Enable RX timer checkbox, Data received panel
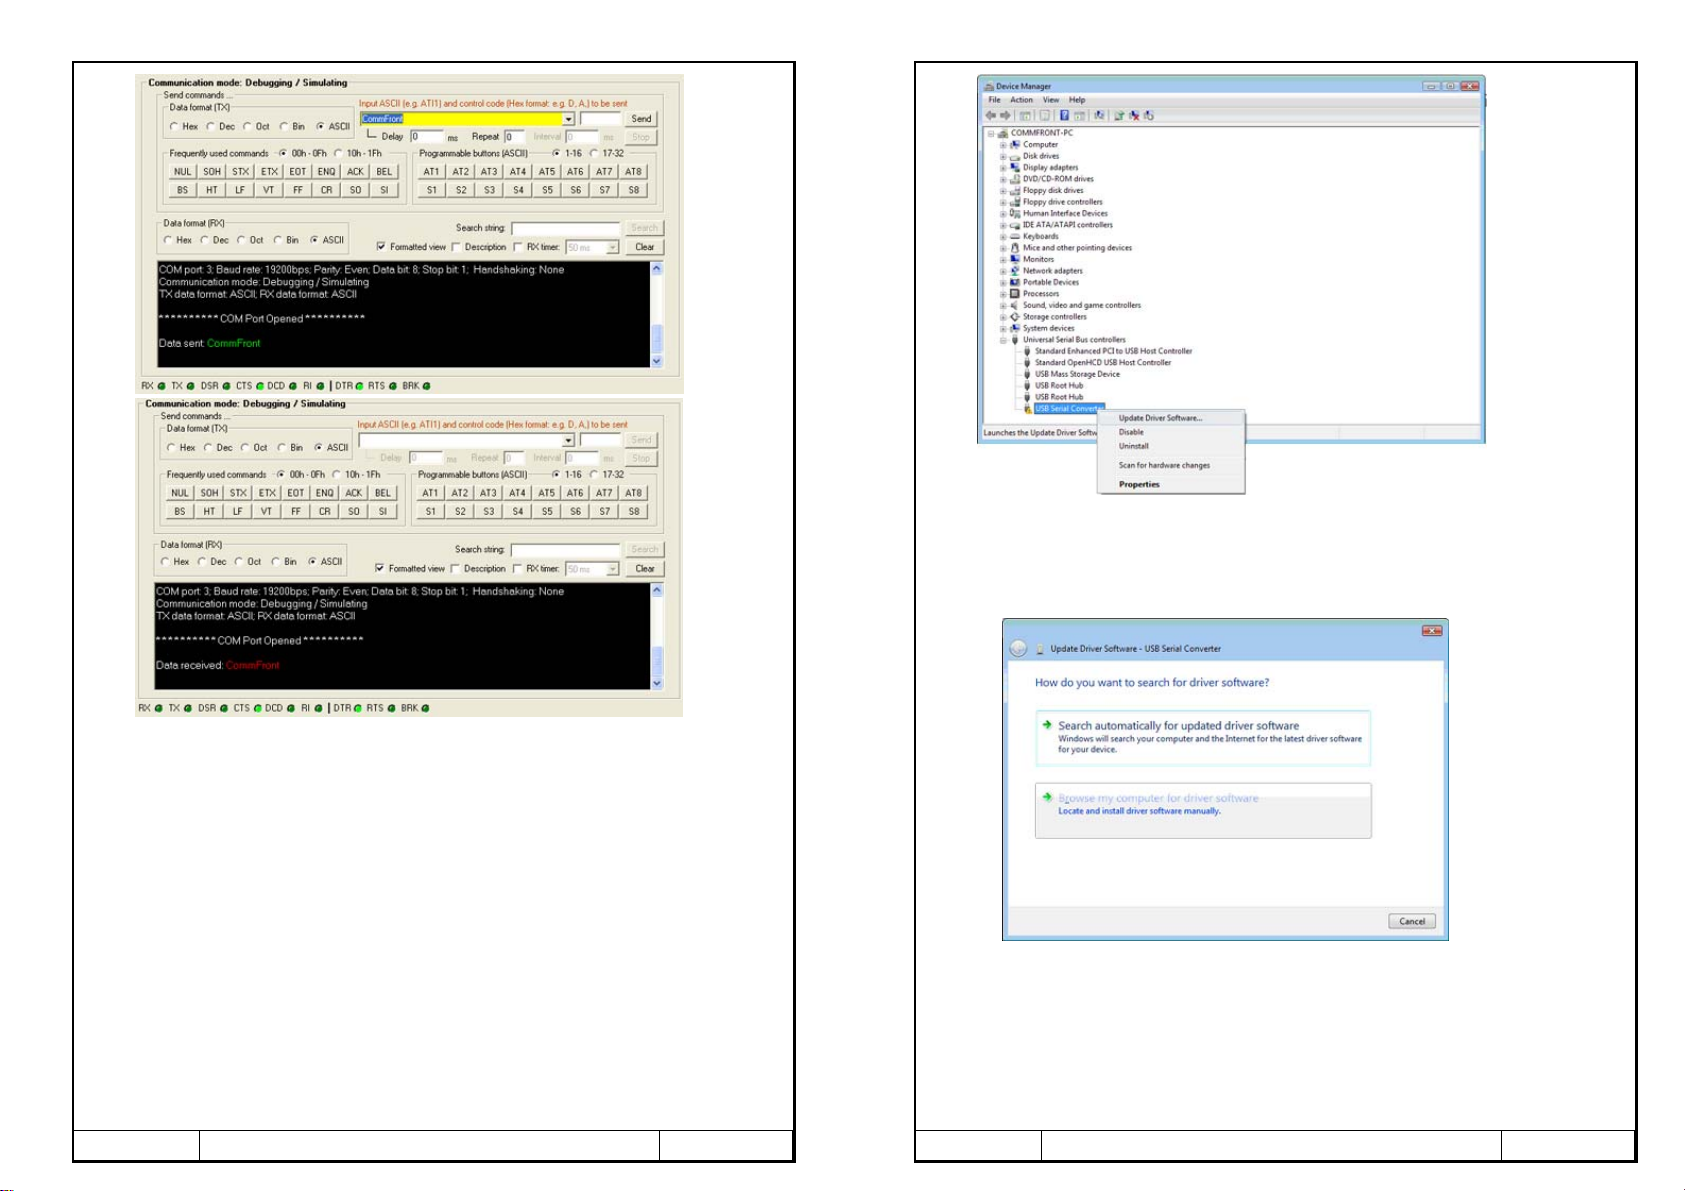The width and height of the screenshot is (1685, 1191). tap(517, 569)
